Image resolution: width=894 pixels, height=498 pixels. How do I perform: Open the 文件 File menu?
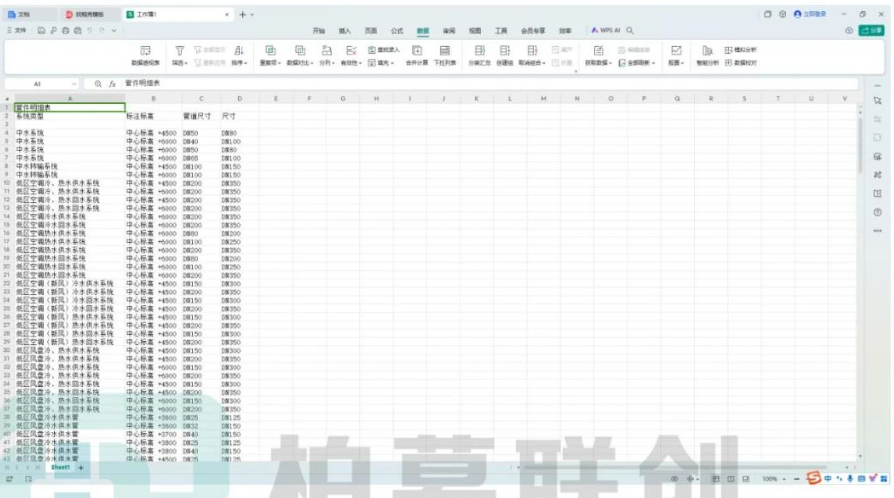(x=17, y=30)
